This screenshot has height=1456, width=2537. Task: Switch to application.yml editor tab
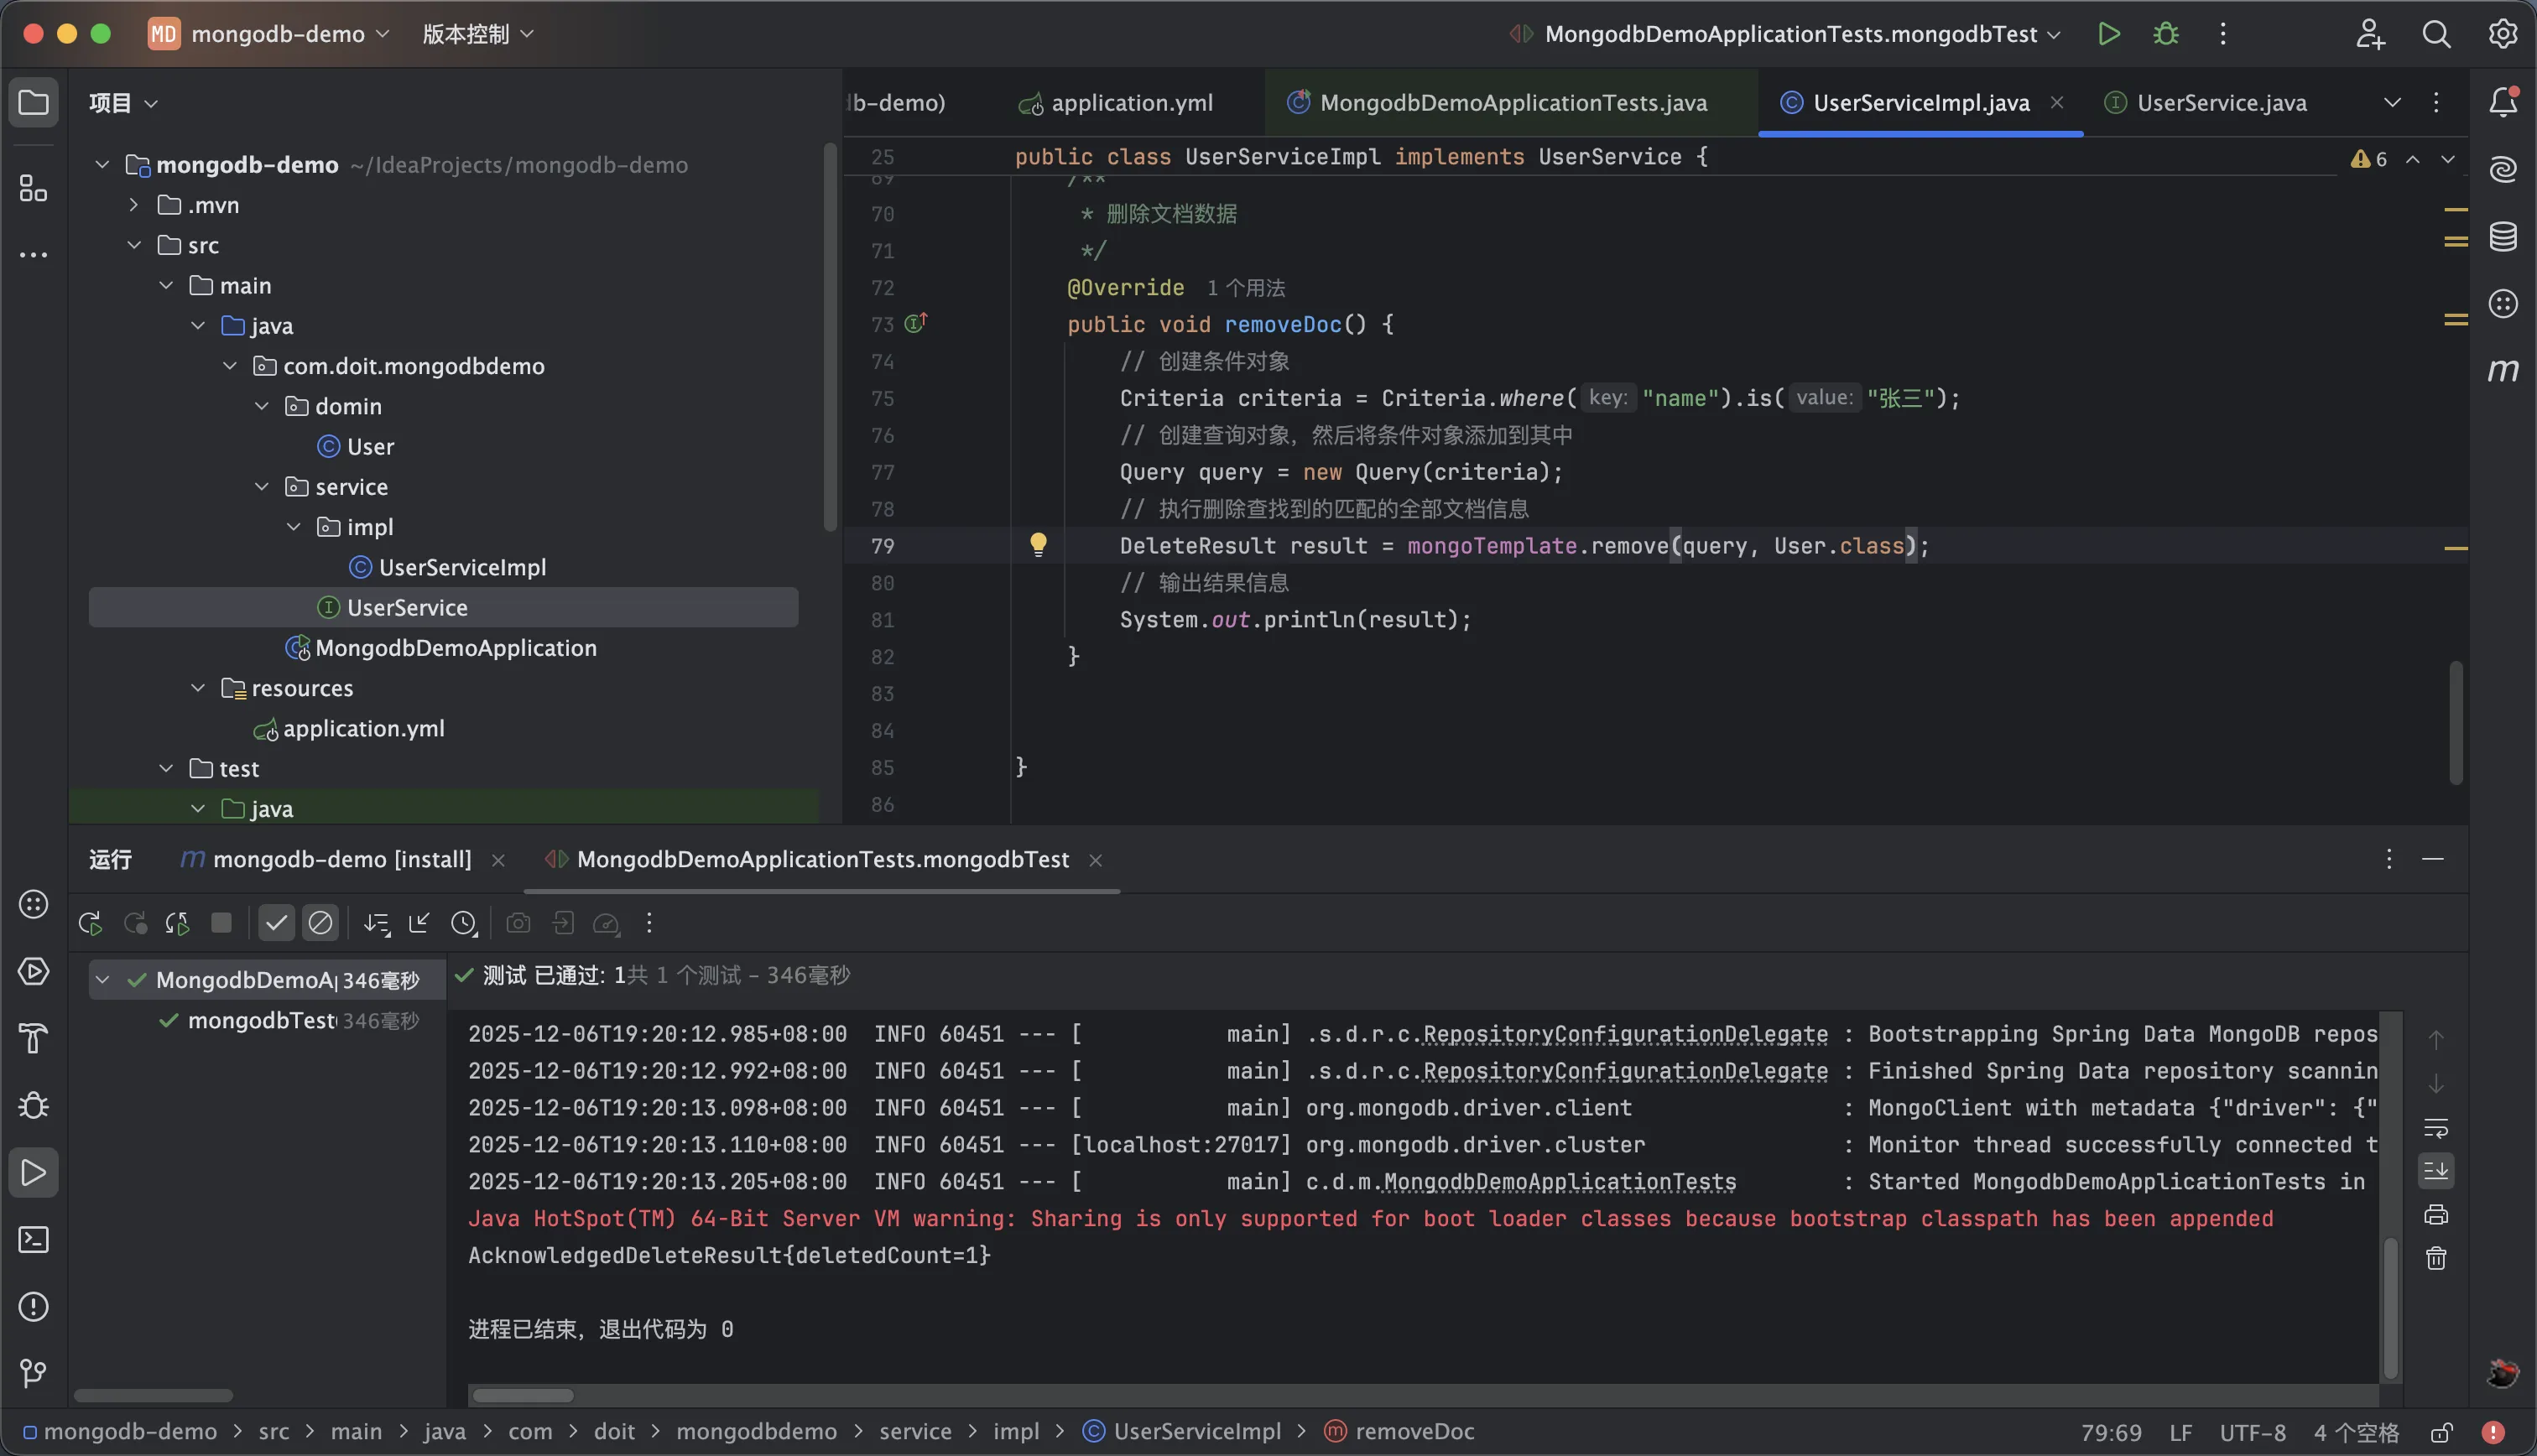[1131, 103]
